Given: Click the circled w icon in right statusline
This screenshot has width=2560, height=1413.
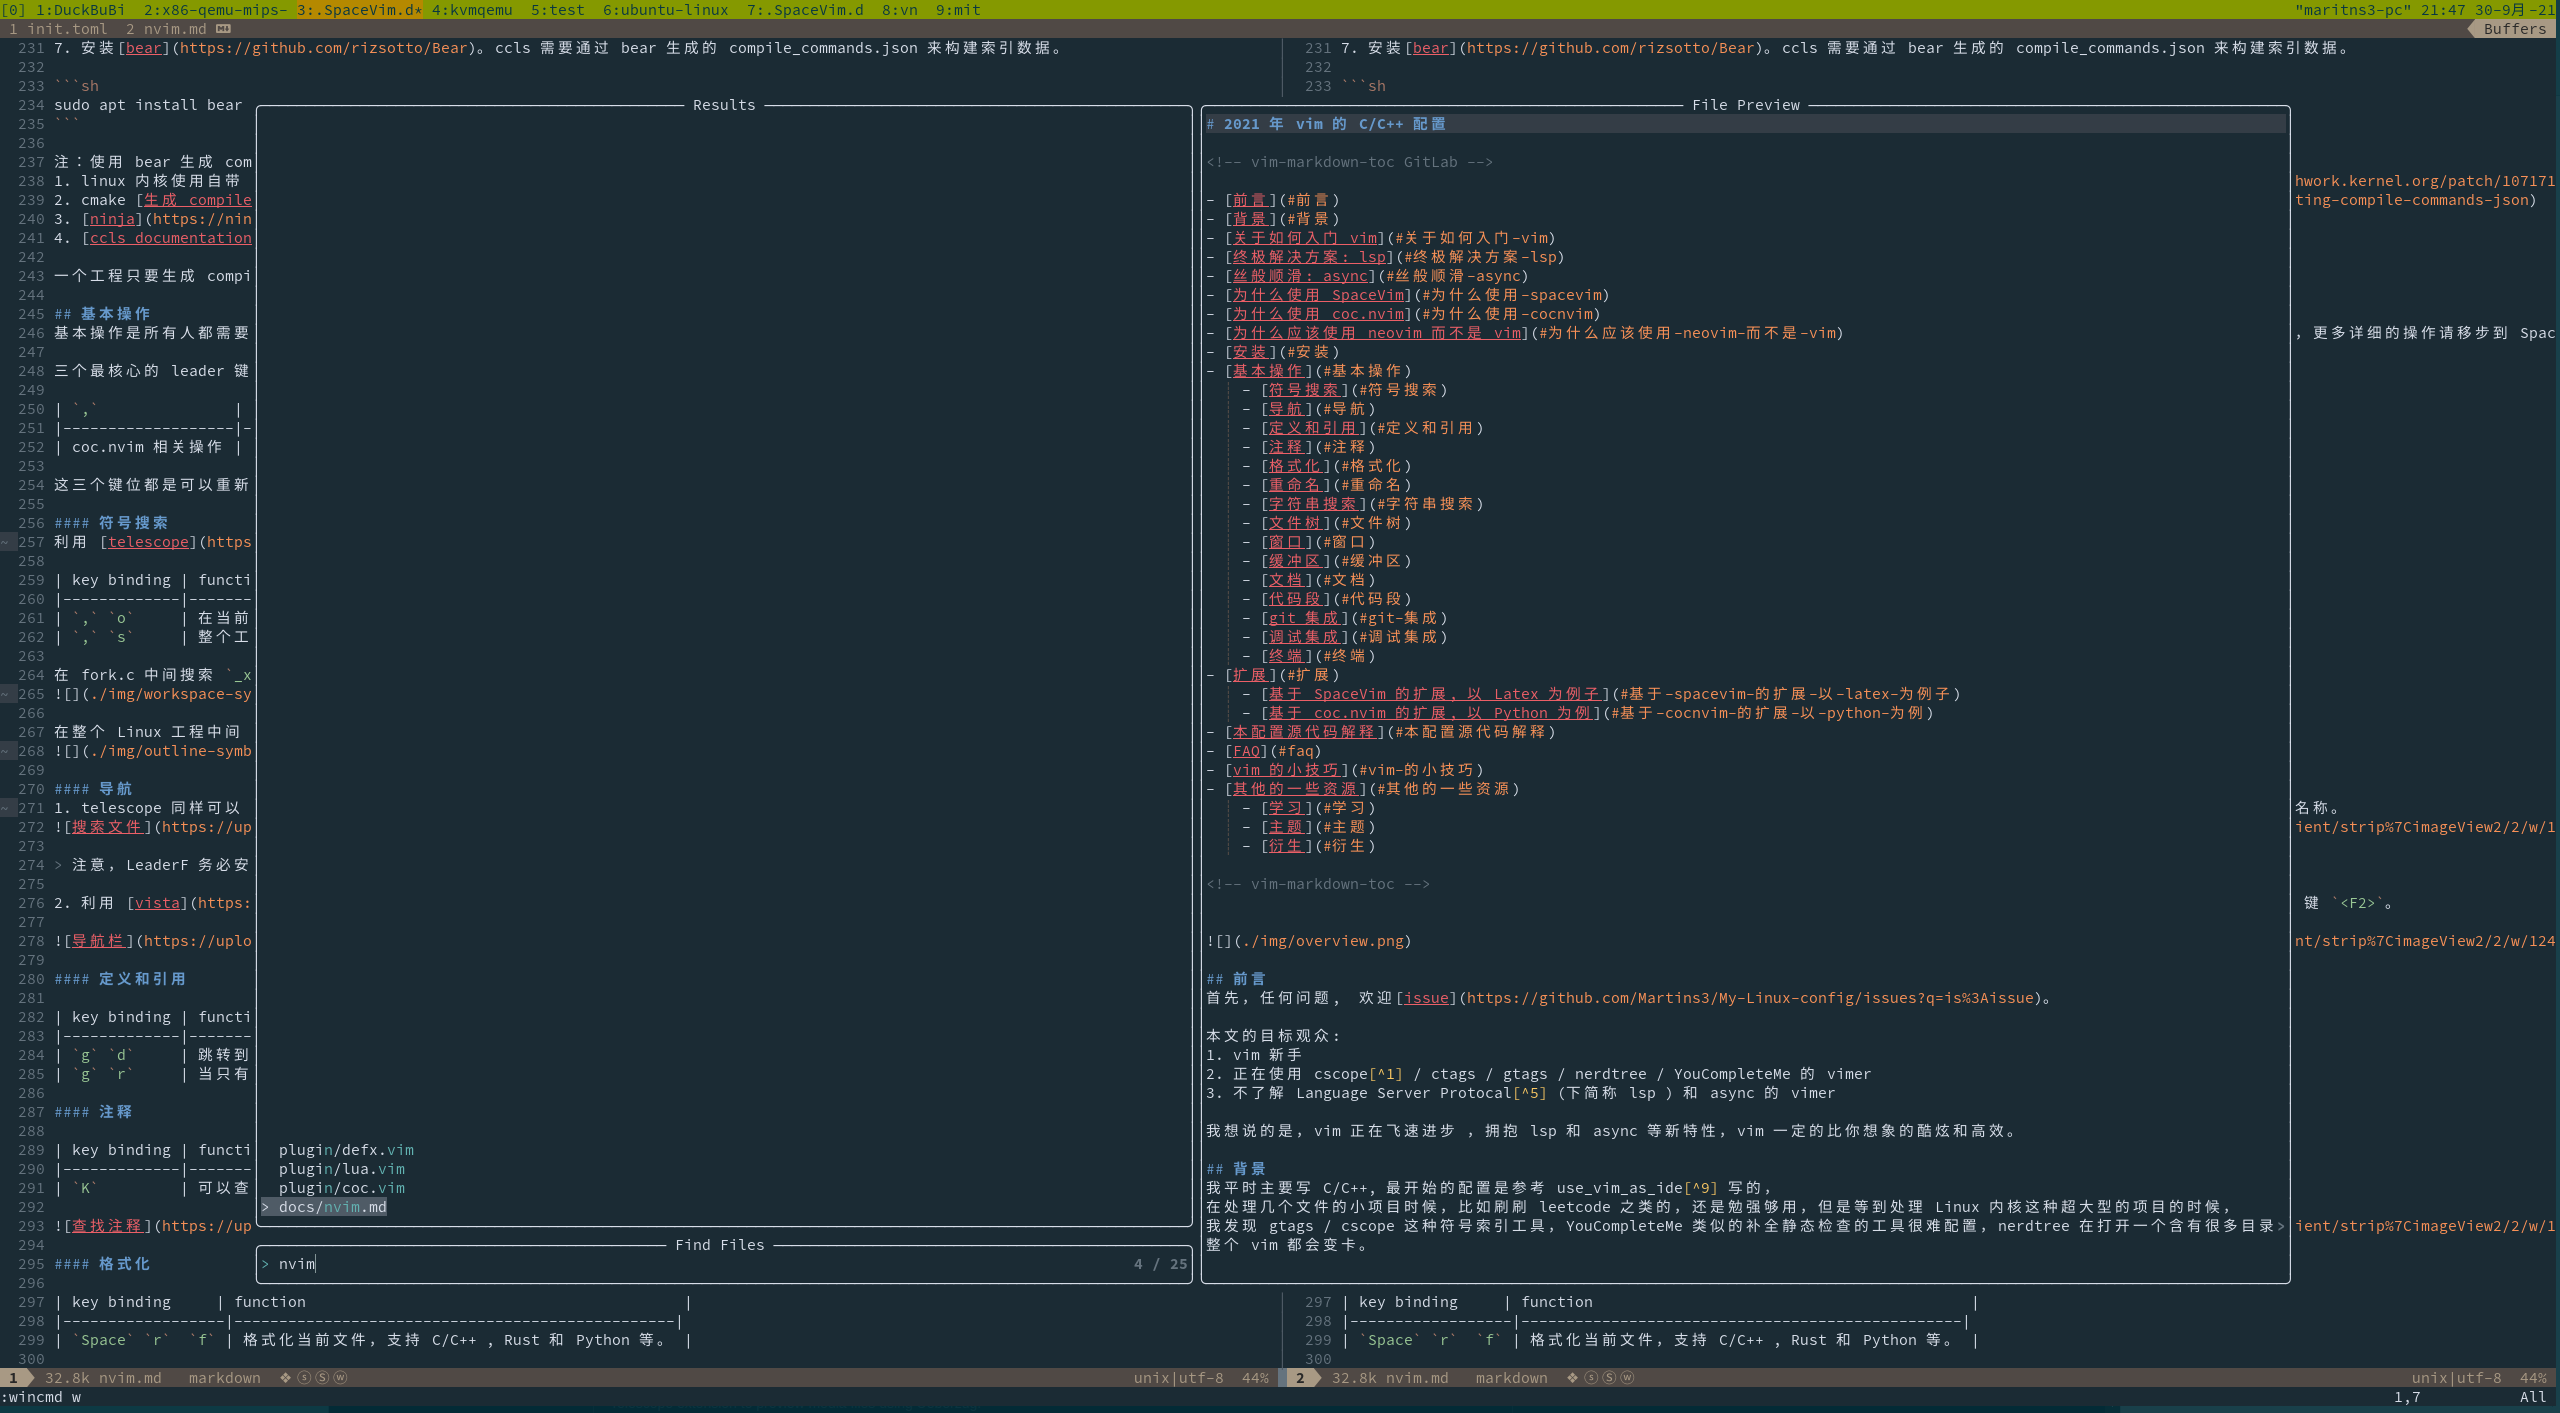Looking at the screenshot, I should click(1627, 1378).
